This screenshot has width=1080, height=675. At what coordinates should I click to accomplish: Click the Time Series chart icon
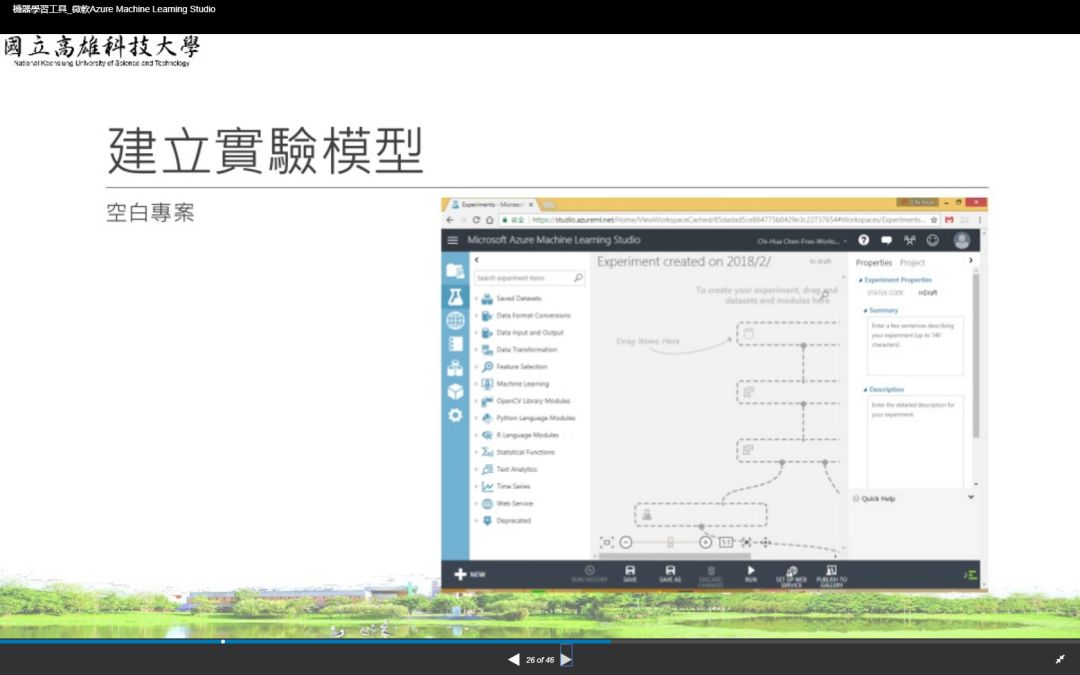487,486
